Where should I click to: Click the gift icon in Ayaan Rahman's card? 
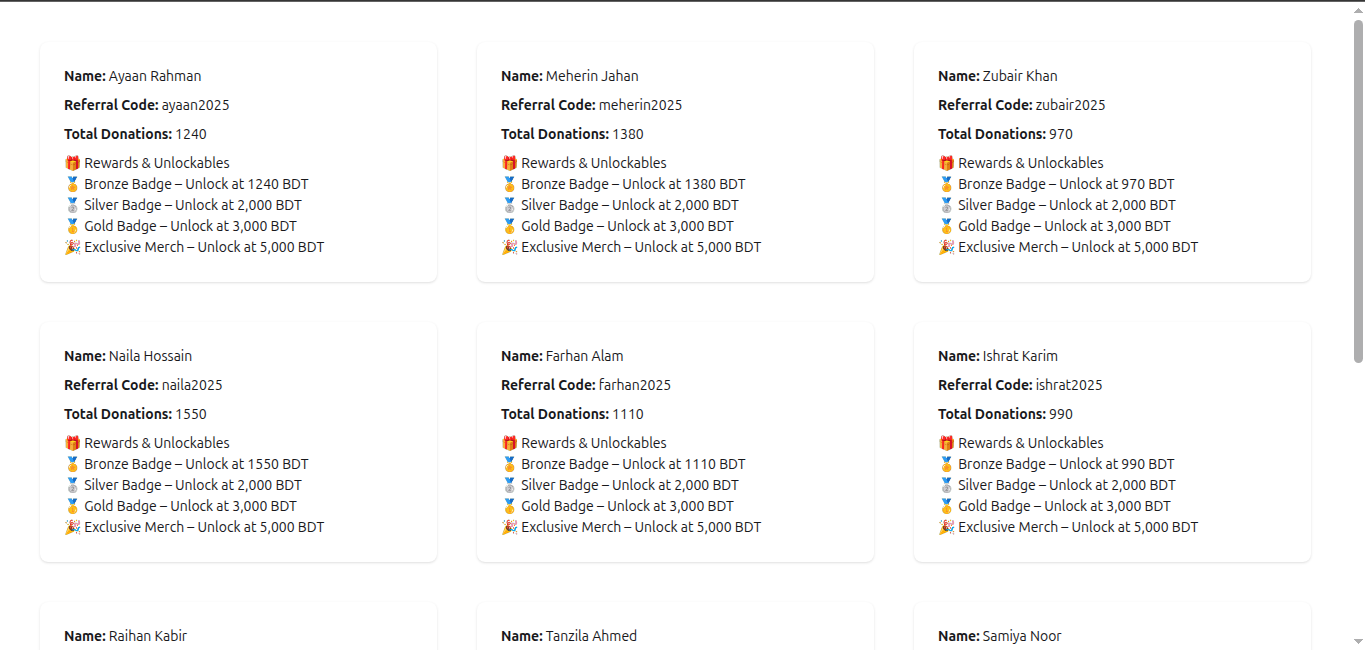tap(72, 163)
